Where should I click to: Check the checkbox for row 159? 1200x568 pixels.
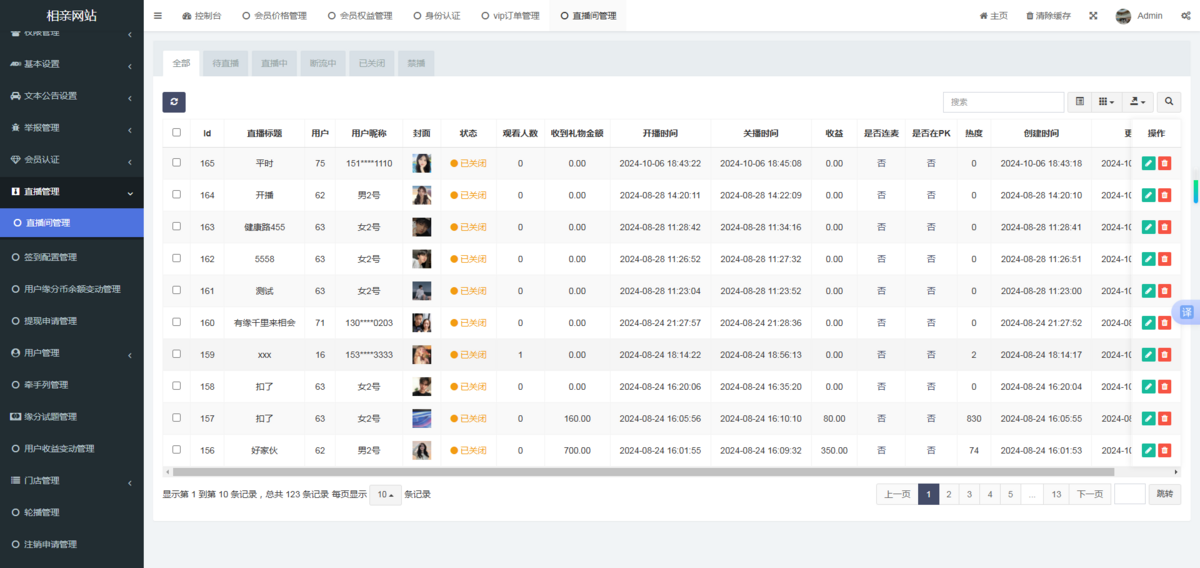177,354
